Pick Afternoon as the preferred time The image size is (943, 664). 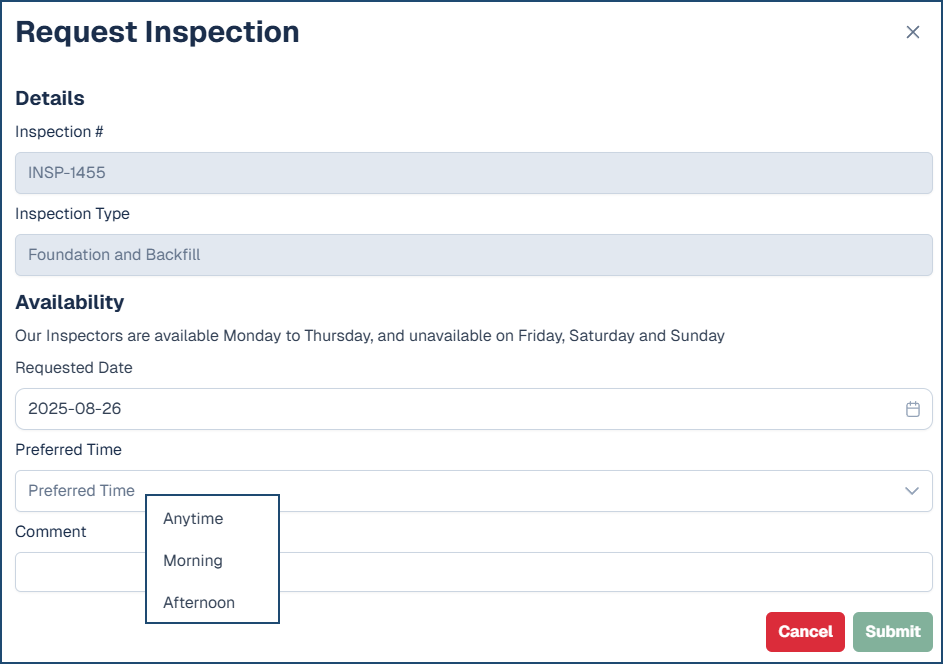[199, 603]
